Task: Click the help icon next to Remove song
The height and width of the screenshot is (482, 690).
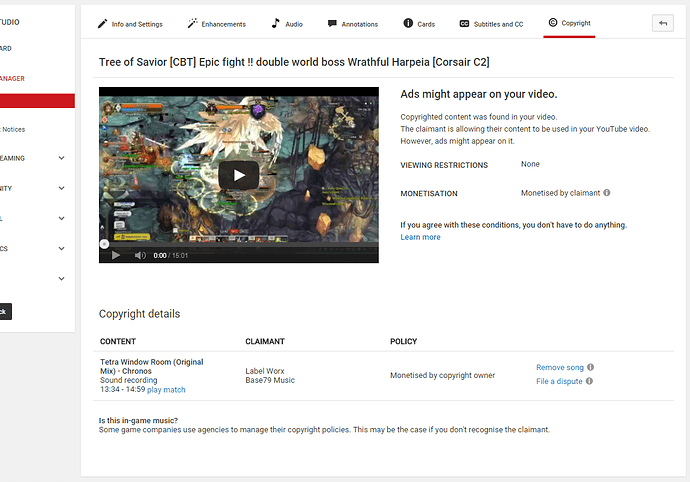Action: click(591, 367)
